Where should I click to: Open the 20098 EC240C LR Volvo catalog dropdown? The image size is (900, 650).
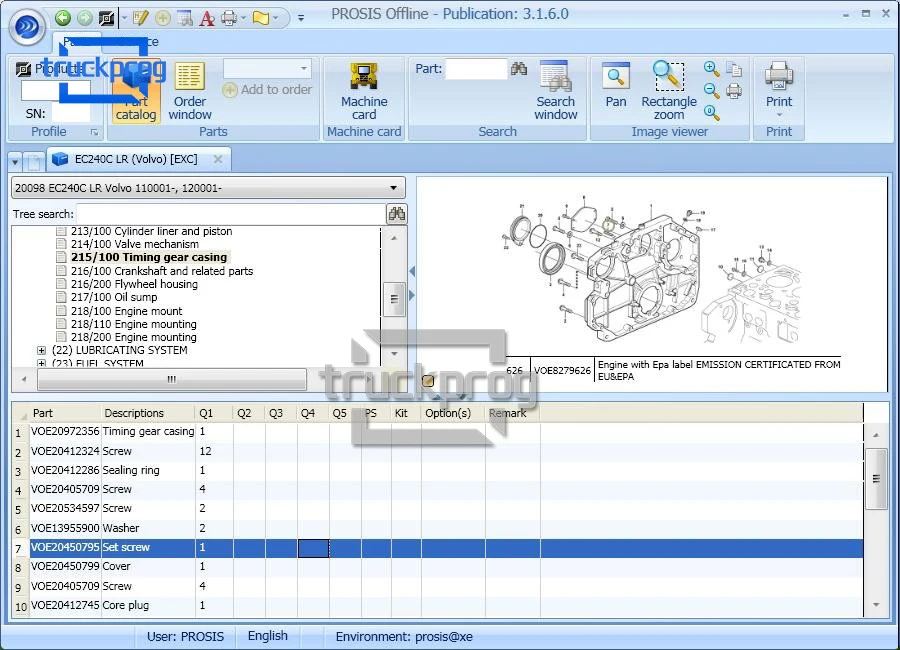tap(208, 188)
